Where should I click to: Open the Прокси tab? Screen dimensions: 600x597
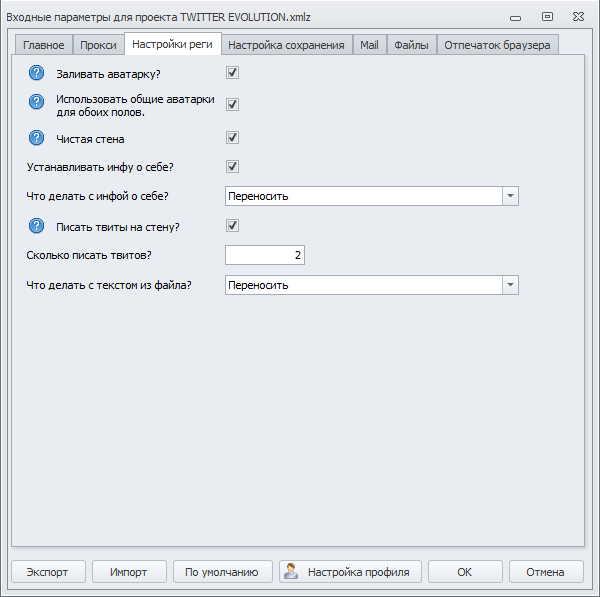(98, 45)
